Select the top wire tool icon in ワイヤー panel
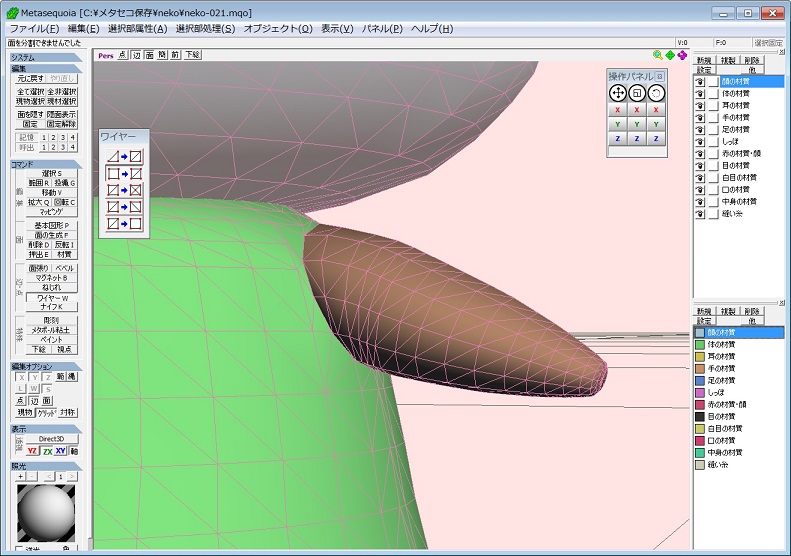The height and width of the screenshot is (556, 791). pyautogui.click(x=125, y=155)
